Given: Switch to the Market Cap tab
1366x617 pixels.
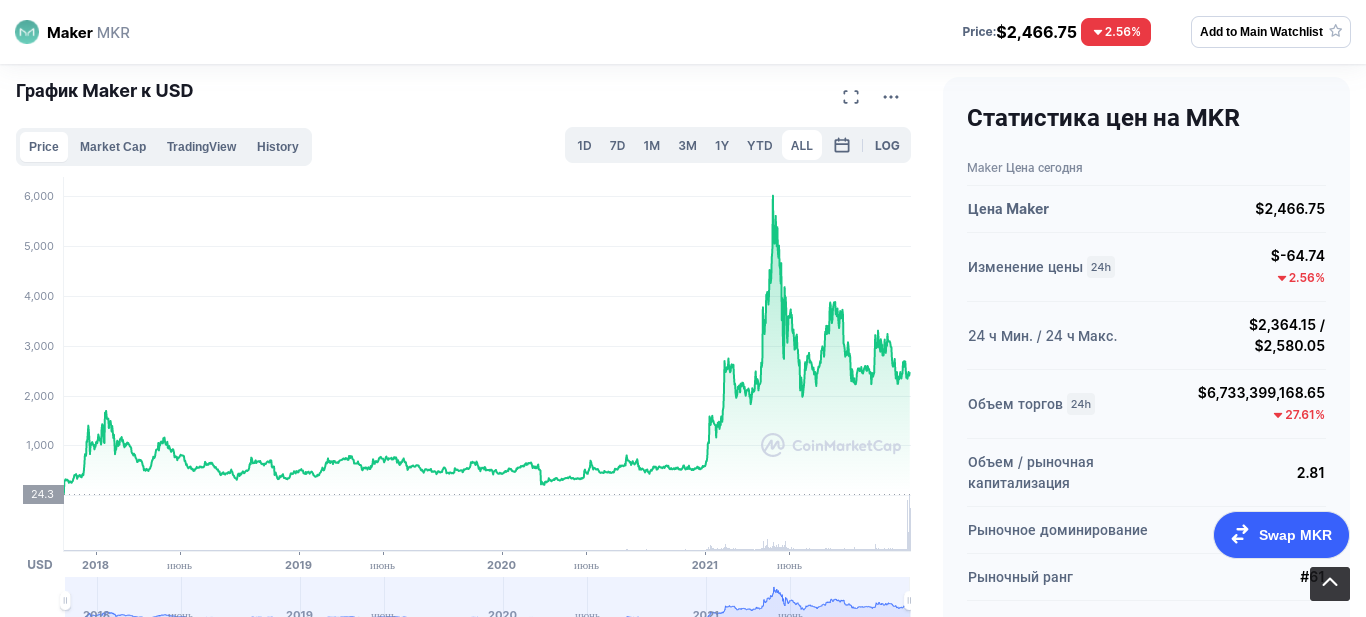Looking at the screenshot, I should point(113,147).
